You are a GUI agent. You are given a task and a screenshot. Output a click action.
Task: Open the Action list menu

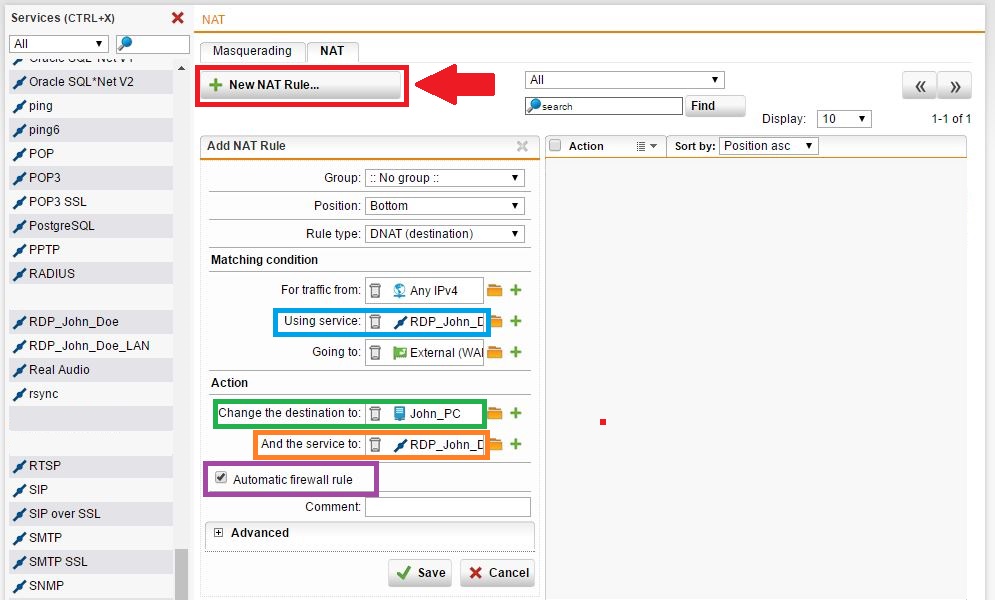tap(646, 147)
